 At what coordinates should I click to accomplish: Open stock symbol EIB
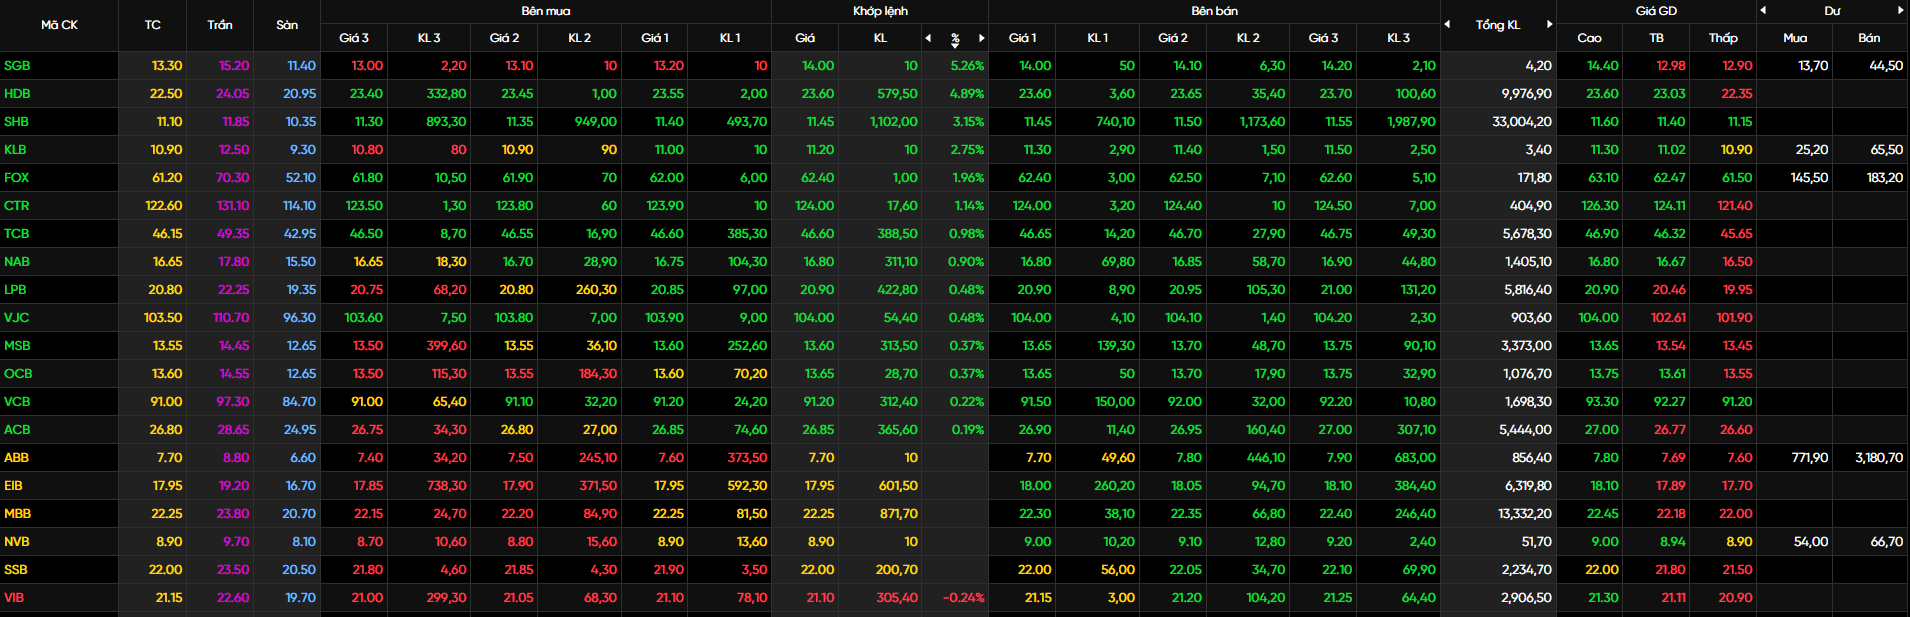(13, 486)
